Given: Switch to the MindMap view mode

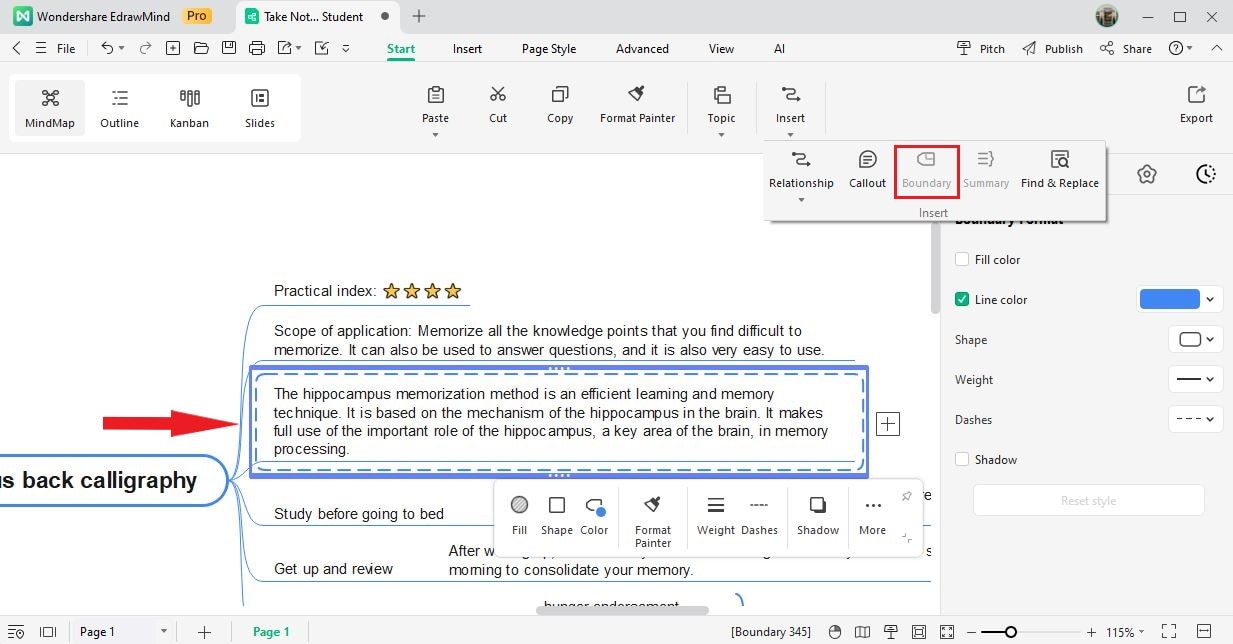Looking at the screenshot, I should point(50,108).
